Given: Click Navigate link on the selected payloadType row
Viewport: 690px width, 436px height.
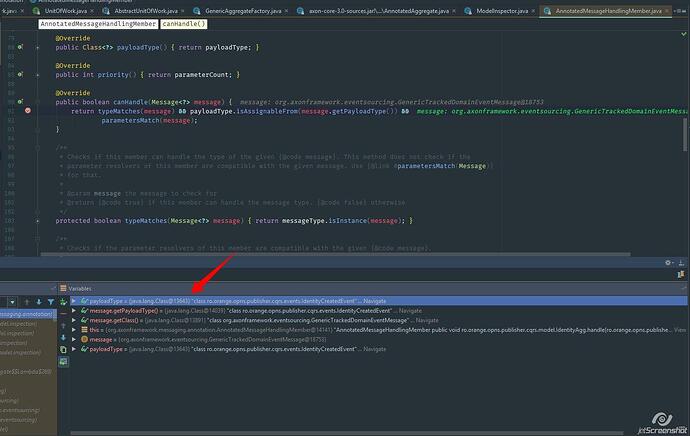Looking at the screenshot, I should [374, 301].
